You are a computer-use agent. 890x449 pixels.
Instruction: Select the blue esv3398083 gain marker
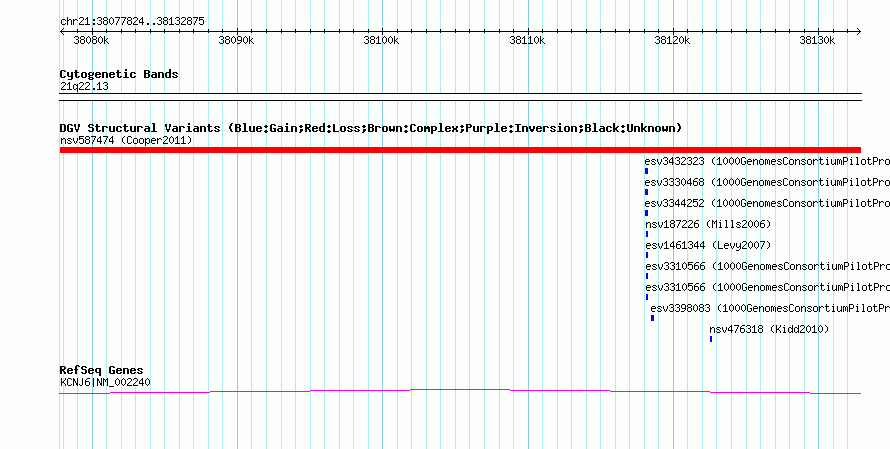[652, 318]
